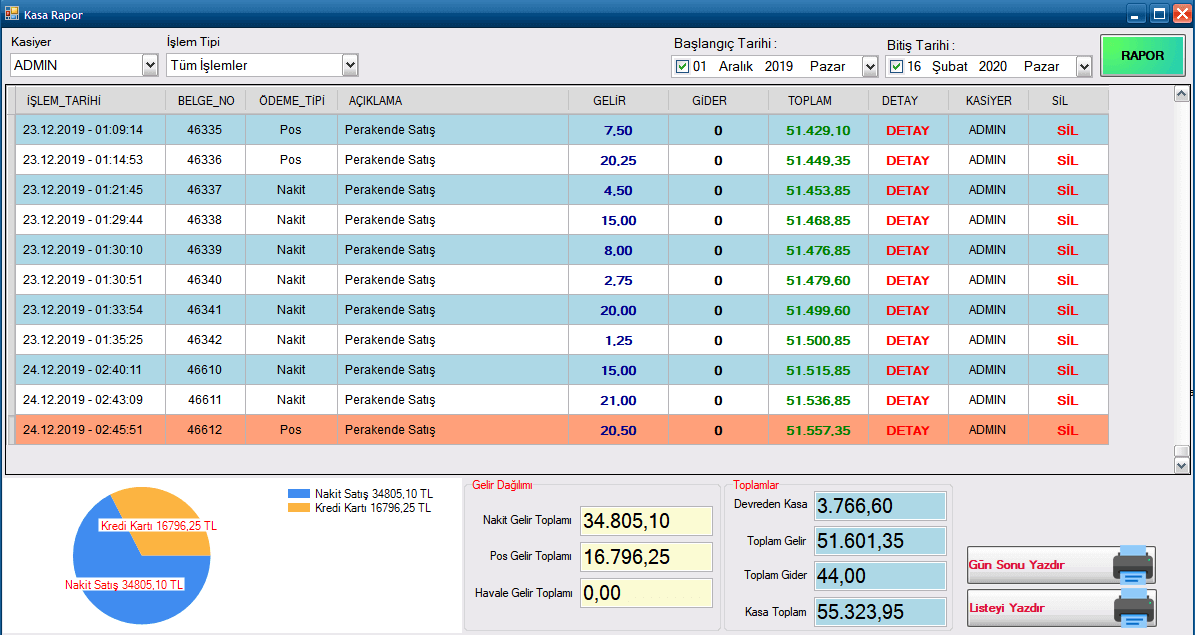Click SİL for document 46338
Viewport: 1195px width, 635px height.
coord(1068,220)
